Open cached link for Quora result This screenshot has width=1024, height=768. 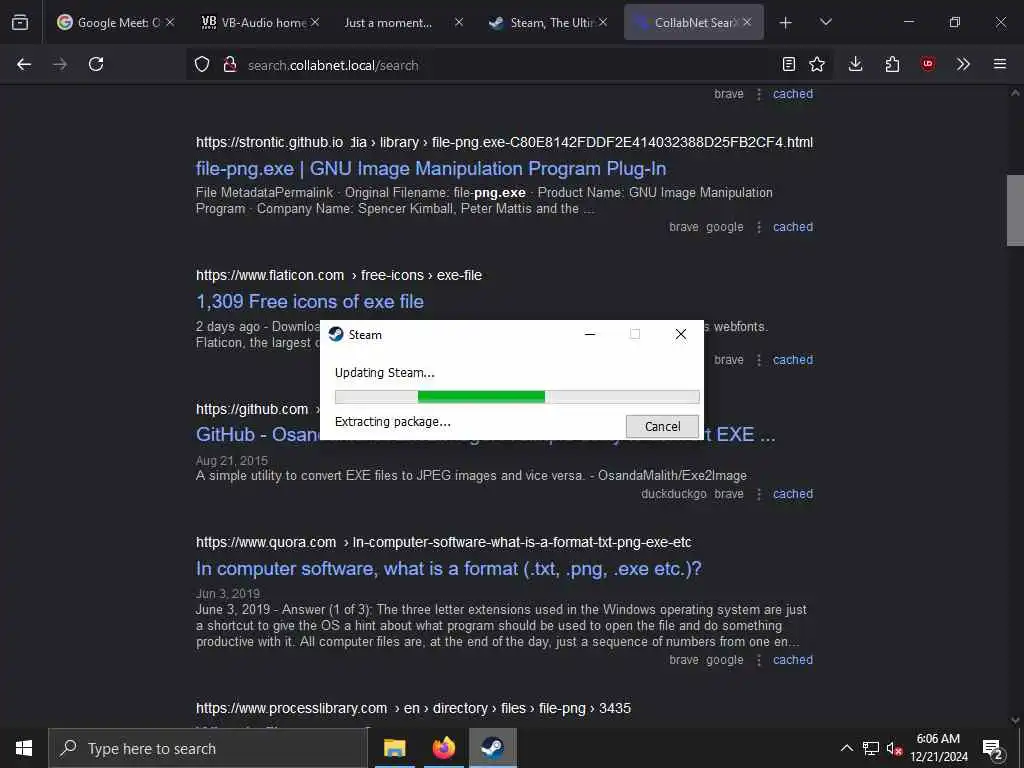(x=793, y=660)
